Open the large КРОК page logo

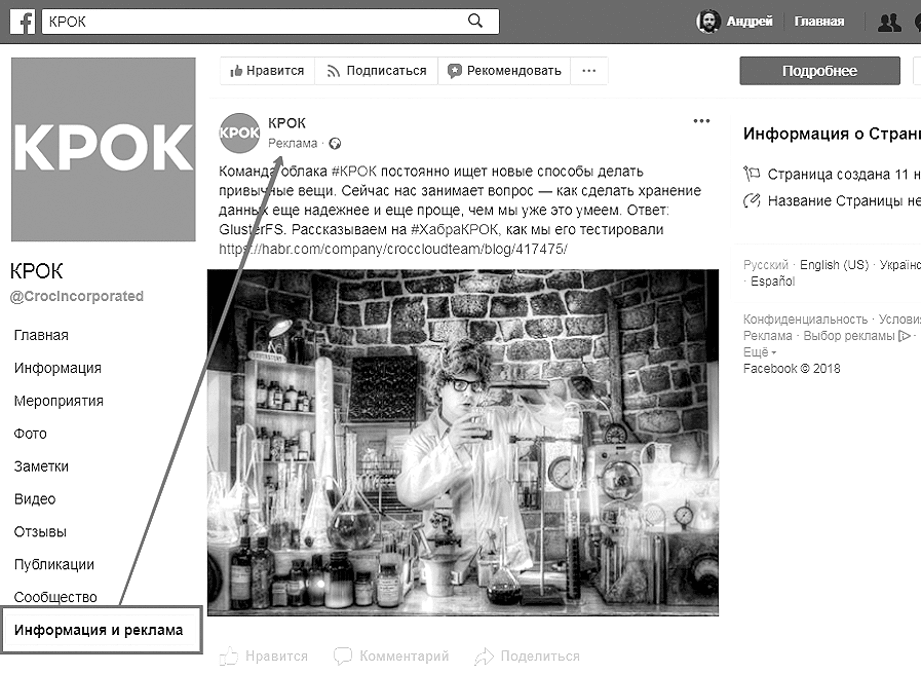coord(103,149)
